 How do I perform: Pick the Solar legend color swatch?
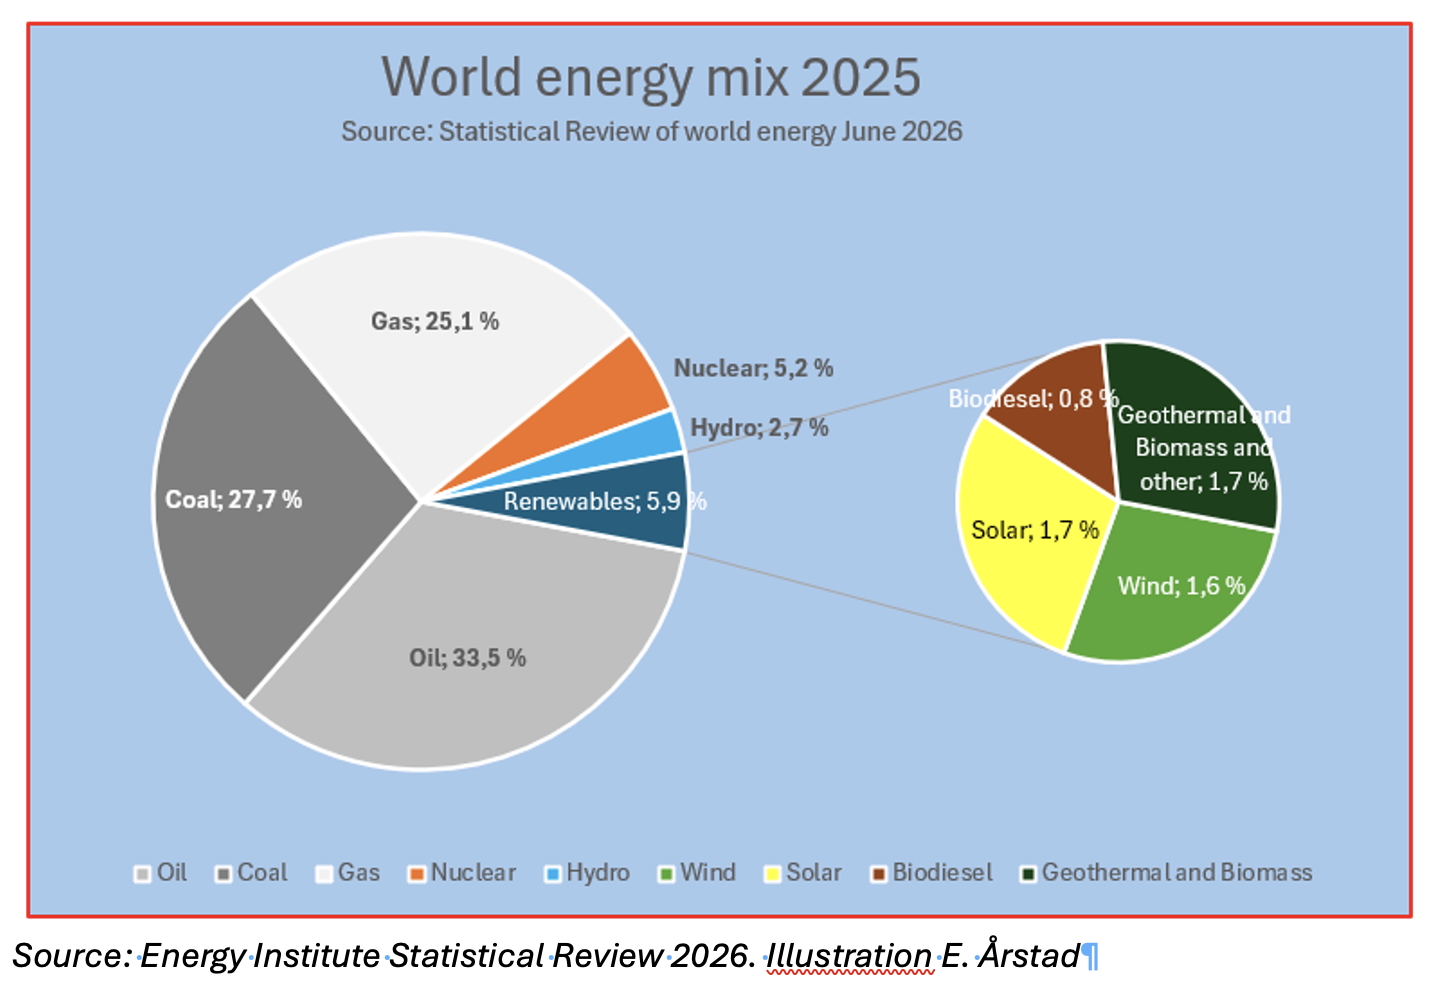[x=772, y=874]
